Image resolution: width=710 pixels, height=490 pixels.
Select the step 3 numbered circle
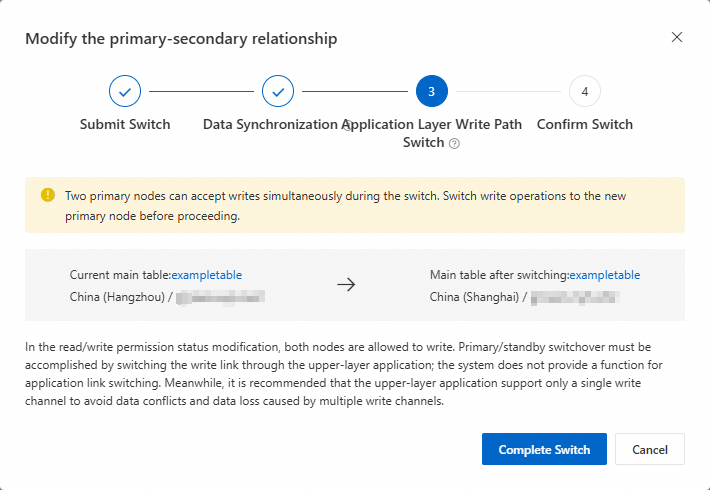[431, 91]
